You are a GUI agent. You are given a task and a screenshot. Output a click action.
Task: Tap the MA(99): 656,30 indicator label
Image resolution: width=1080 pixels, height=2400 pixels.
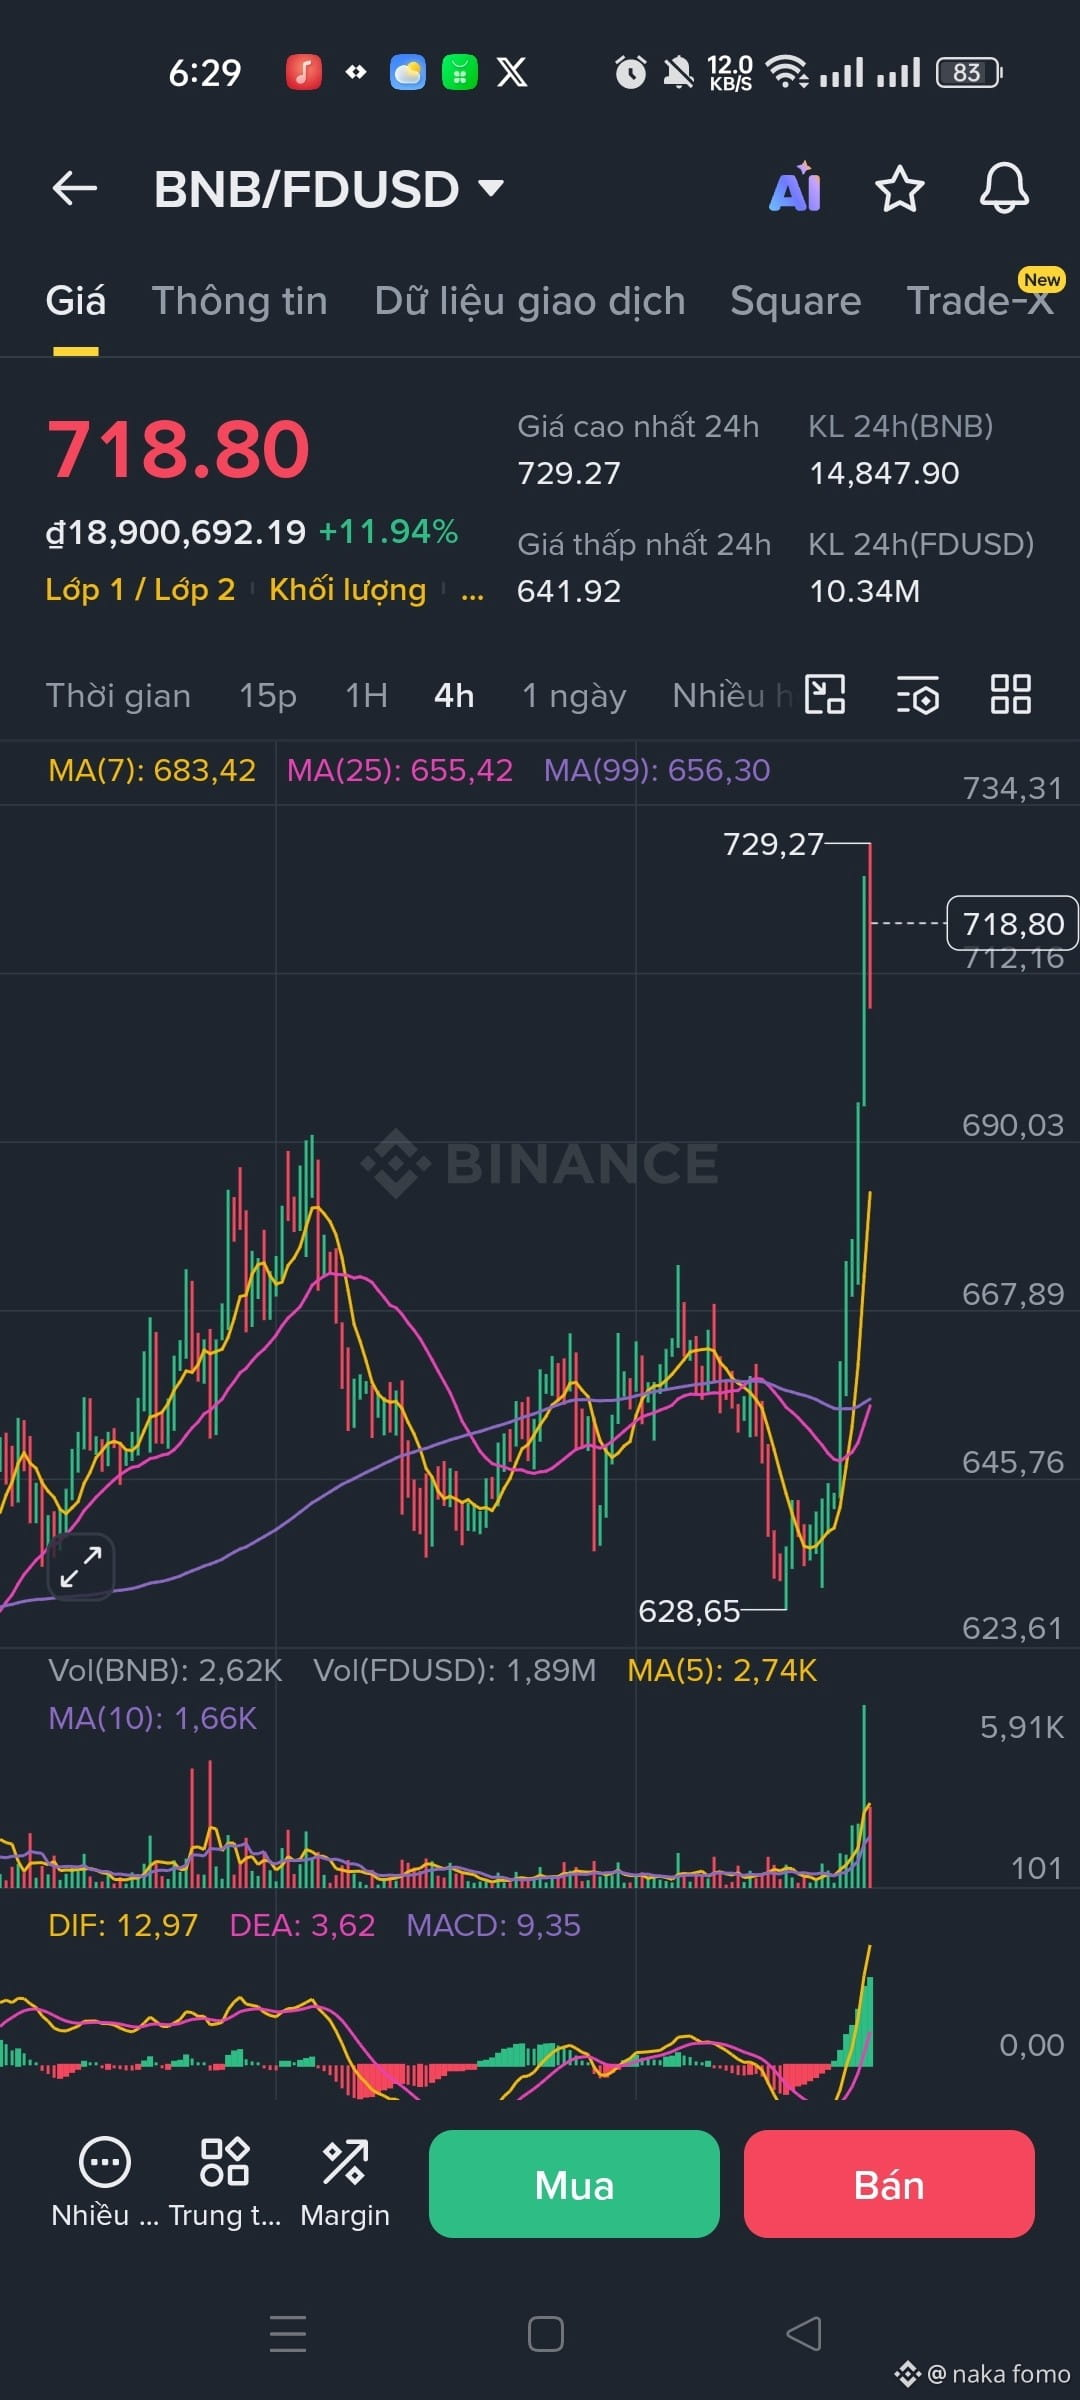click(x=657, y=770)
